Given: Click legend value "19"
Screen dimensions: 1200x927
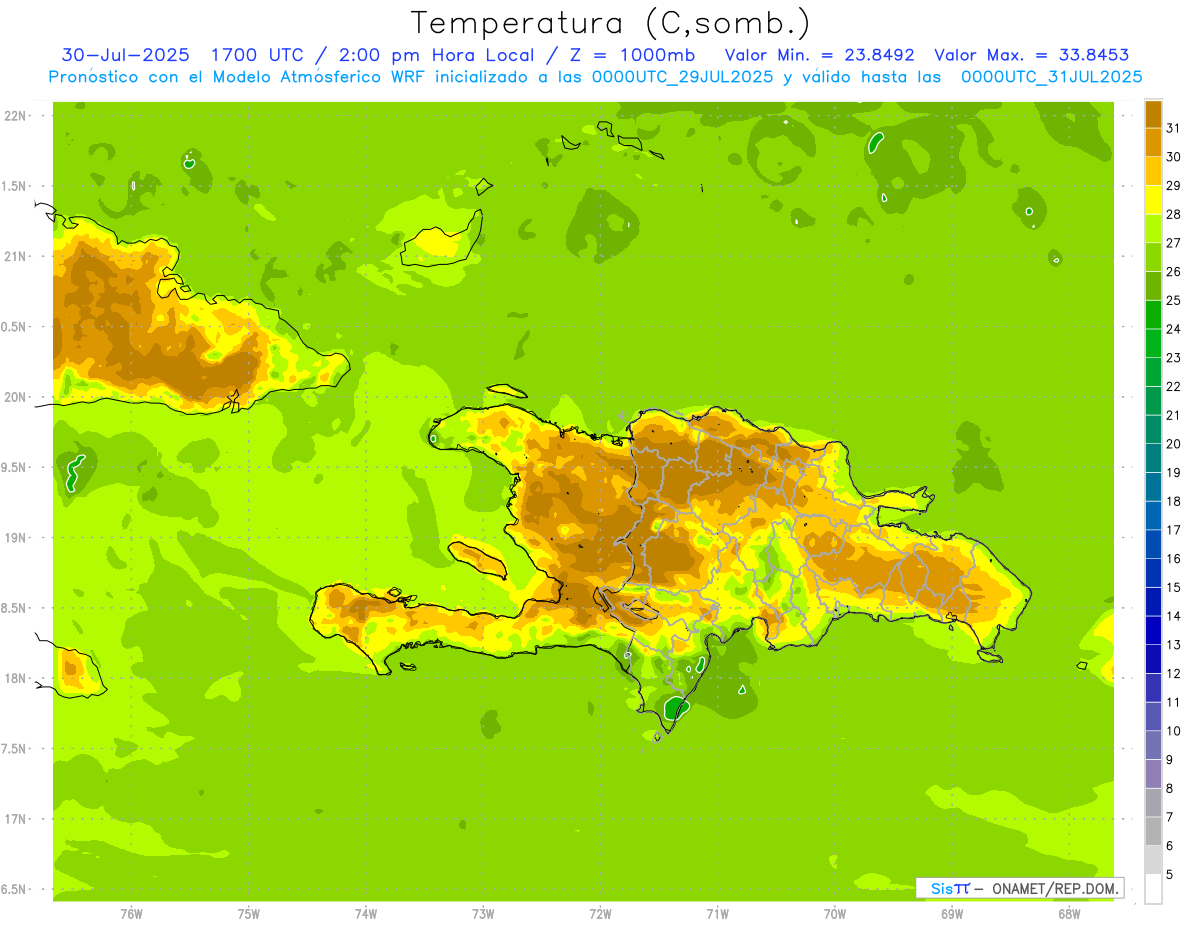Looking at the screenshot, I should [x=1174, y=472].
